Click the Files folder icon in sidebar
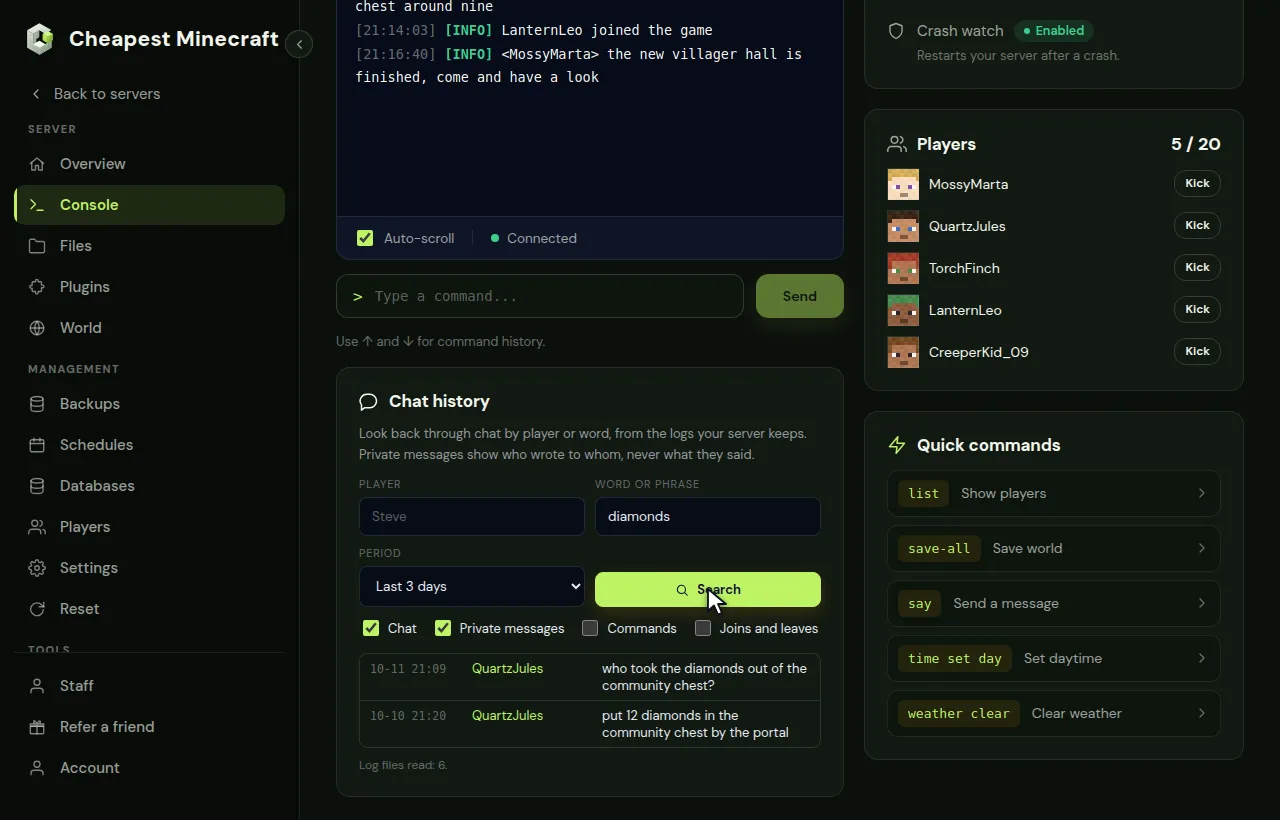 tap(37, 246)
